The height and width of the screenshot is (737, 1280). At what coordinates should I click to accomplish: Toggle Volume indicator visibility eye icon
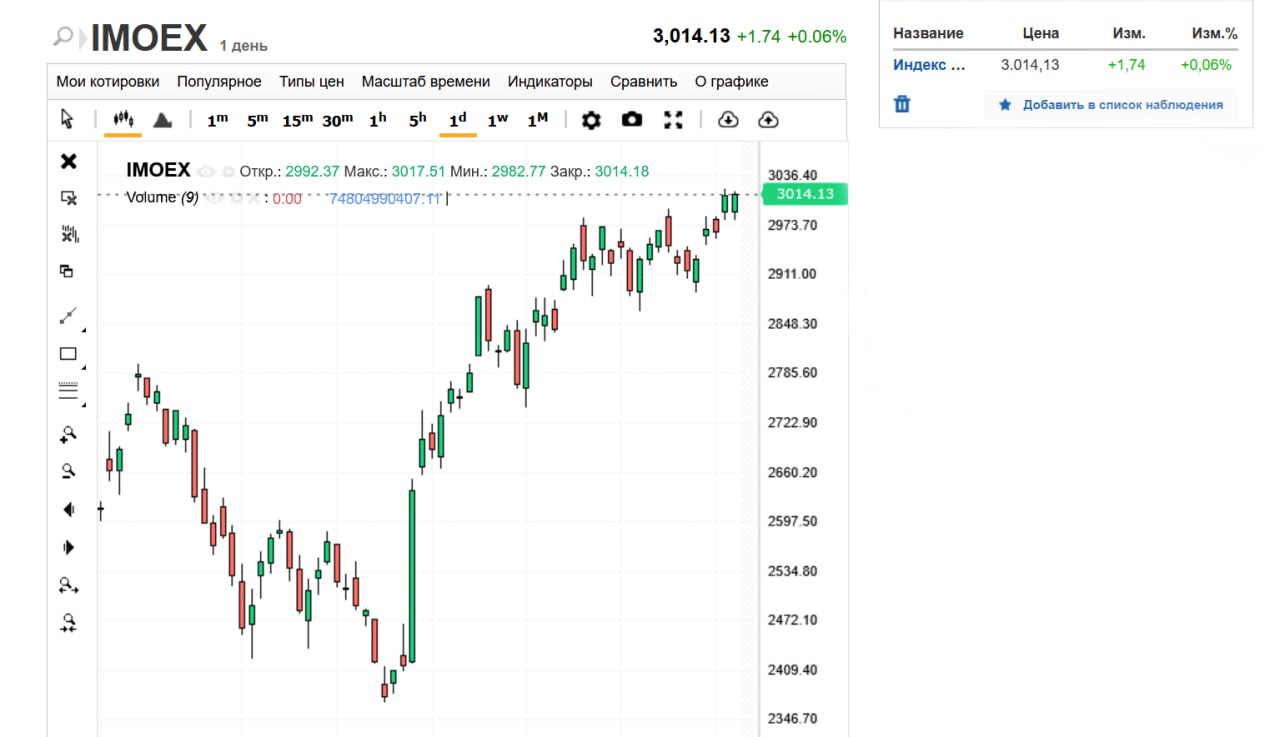[212, 198]
